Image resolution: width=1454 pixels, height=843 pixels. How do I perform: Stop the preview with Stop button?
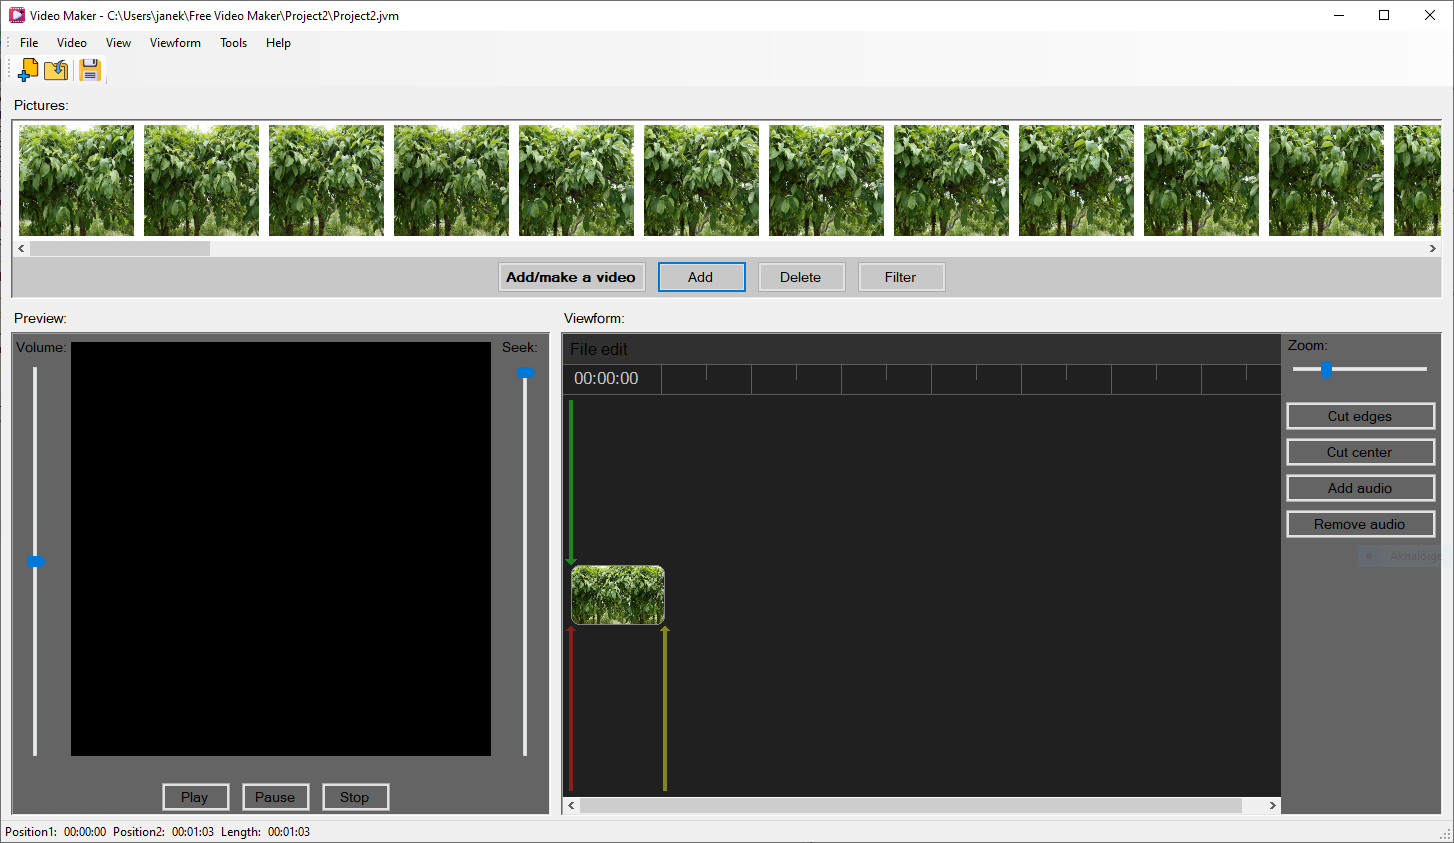pyautogui.click(x=354, y=797)
